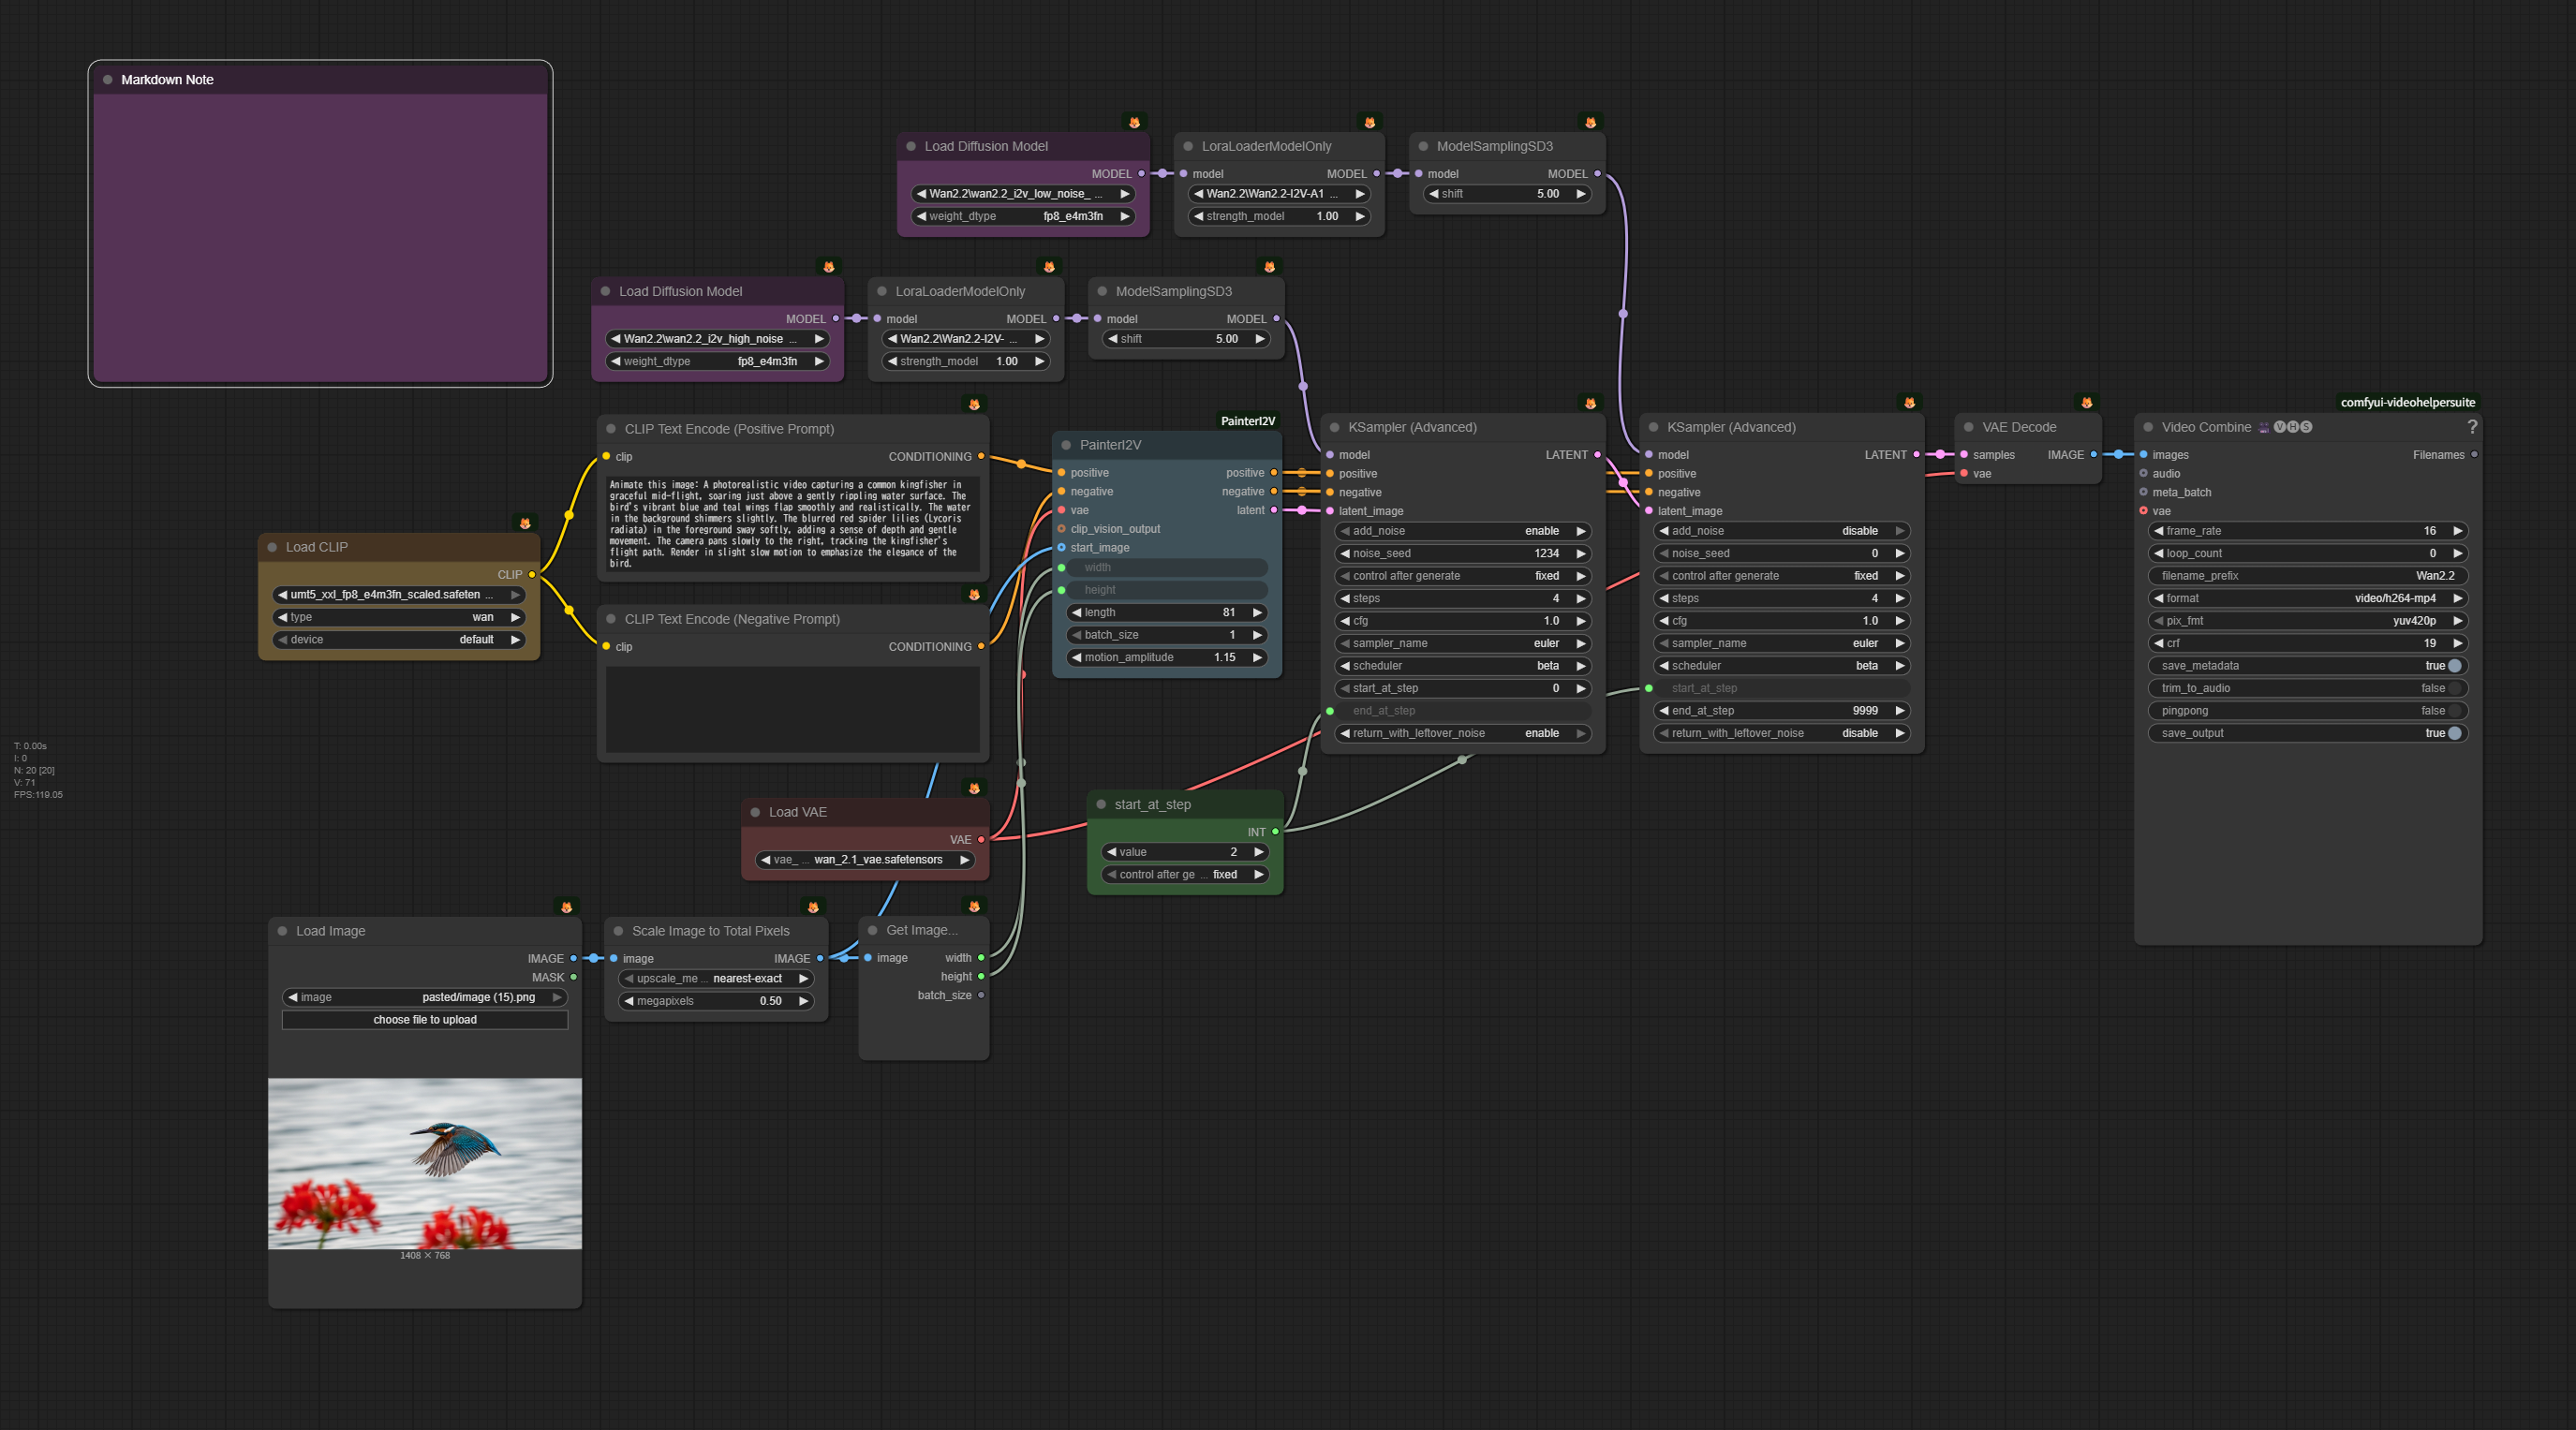Increase the motion_amplitude value with right arrow
Viewport: 2576px width, 1430px height.
pos(1257,657)
